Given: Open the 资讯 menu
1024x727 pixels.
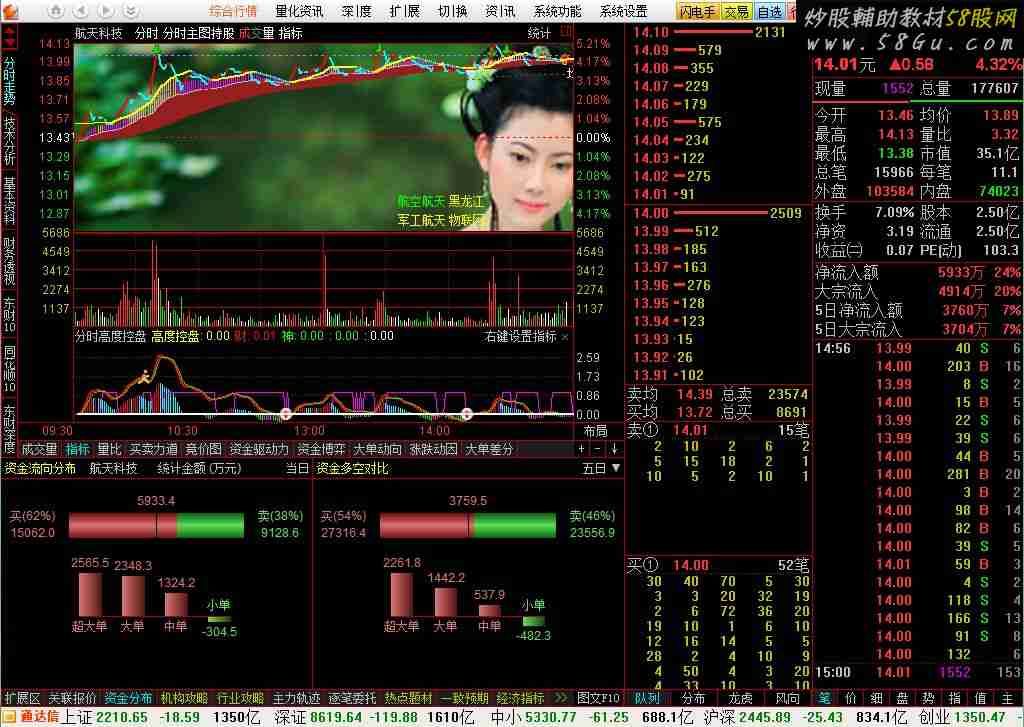Looking at the screenshot, I should [x=500, y=11].
